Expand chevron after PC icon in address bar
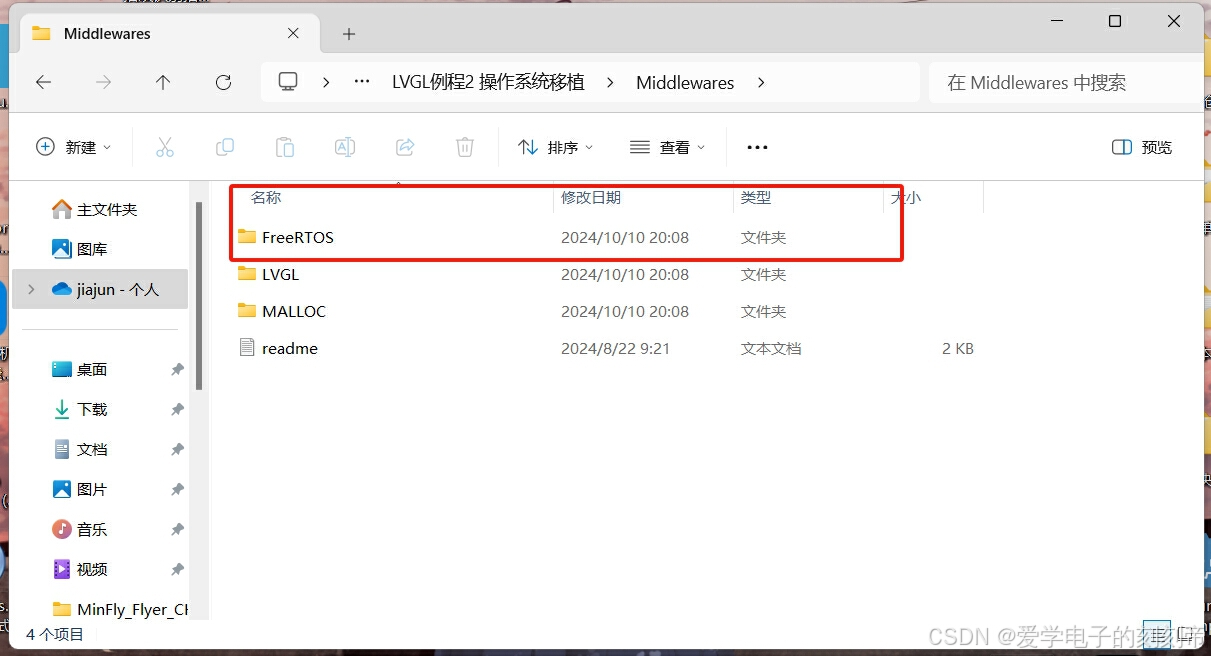This screenshot has width=1211, height=656. pyautogui.click(x=326, y=82)
